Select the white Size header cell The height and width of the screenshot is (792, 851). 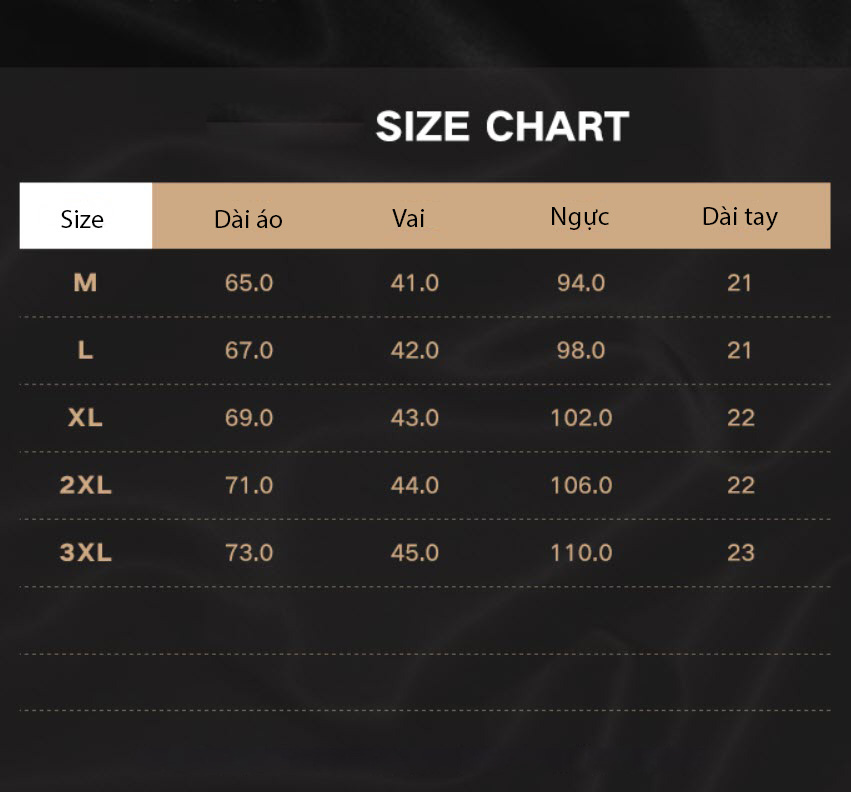coord(86,216)
